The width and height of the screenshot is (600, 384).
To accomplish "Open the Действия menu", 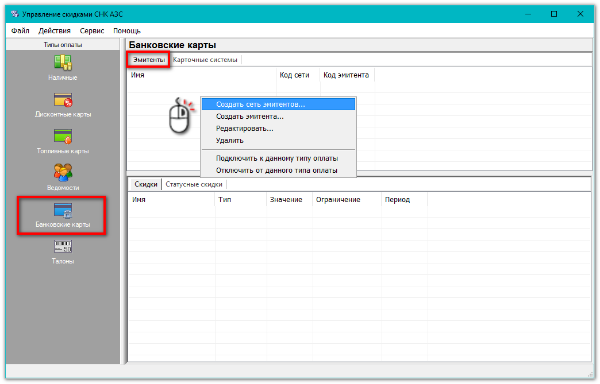I will pos(54,31).
